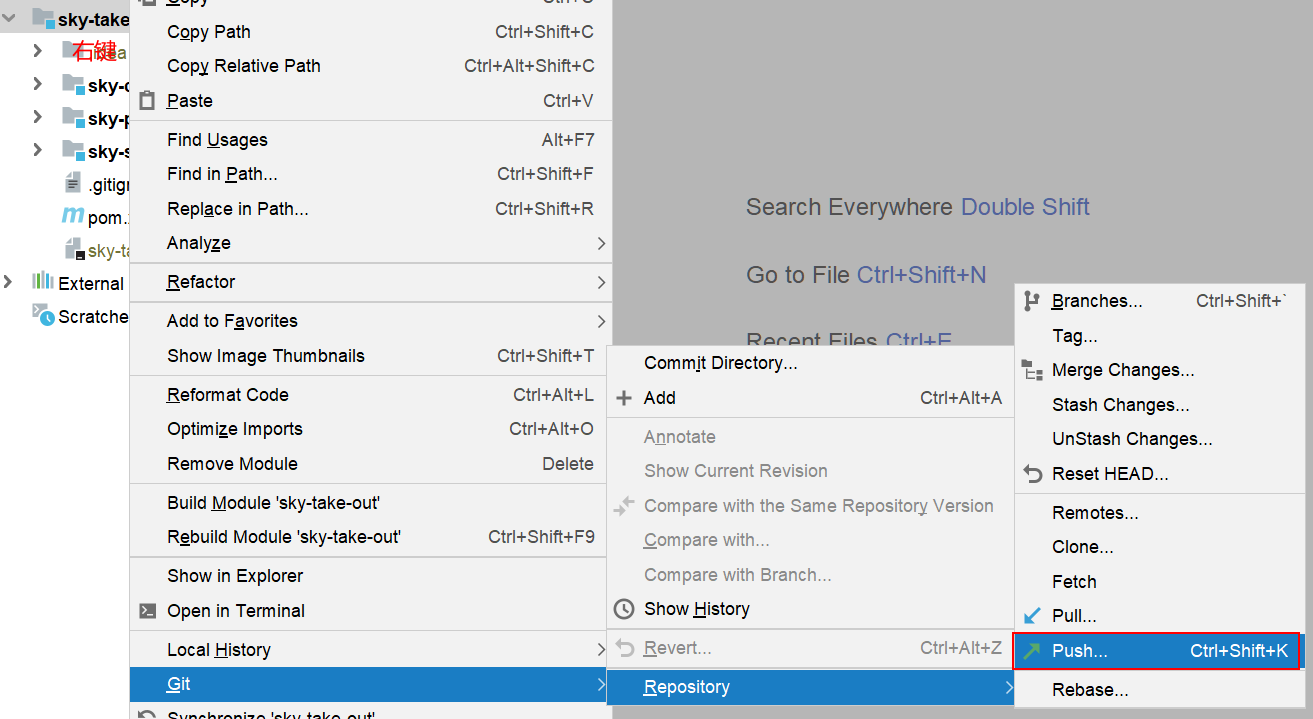This screenshot has height=719, width=1313.
Task: Click the clock icon beside Show History
Action: 624,609
